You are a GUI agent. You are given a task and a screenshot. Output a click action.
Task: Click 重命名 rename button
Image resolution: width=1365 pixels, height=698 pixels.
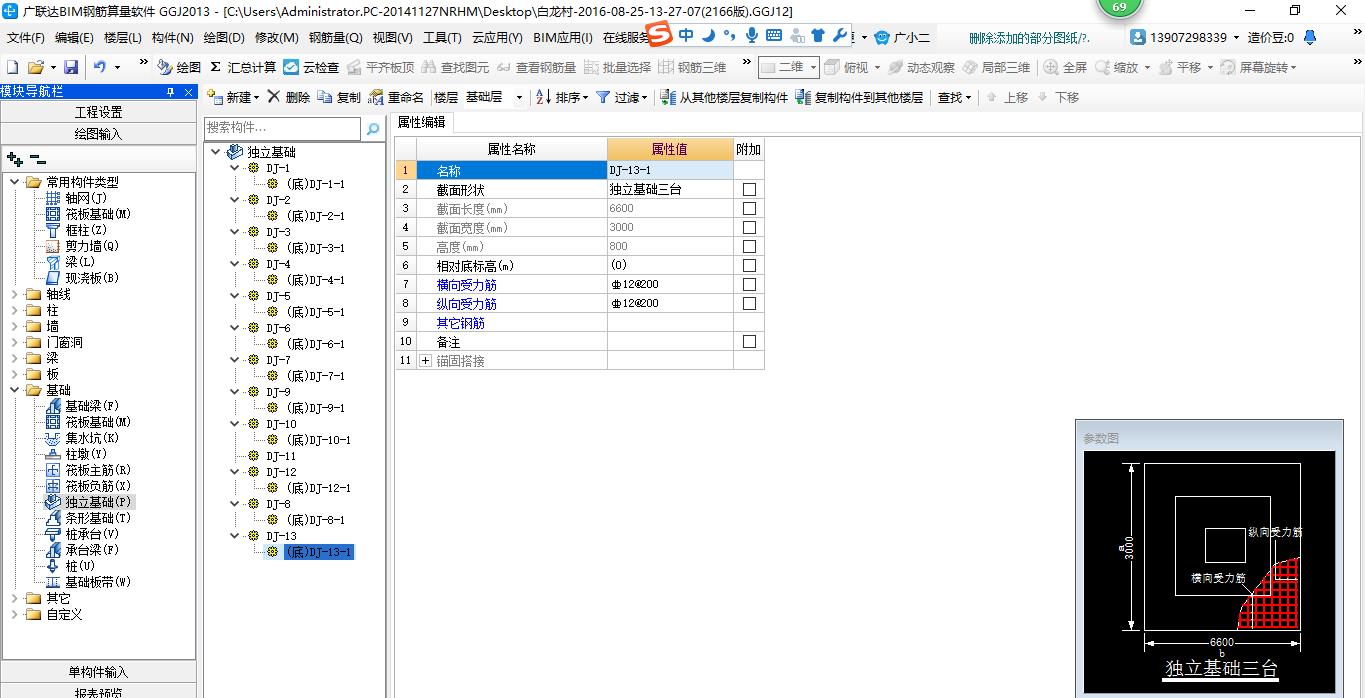pos(396,97)
